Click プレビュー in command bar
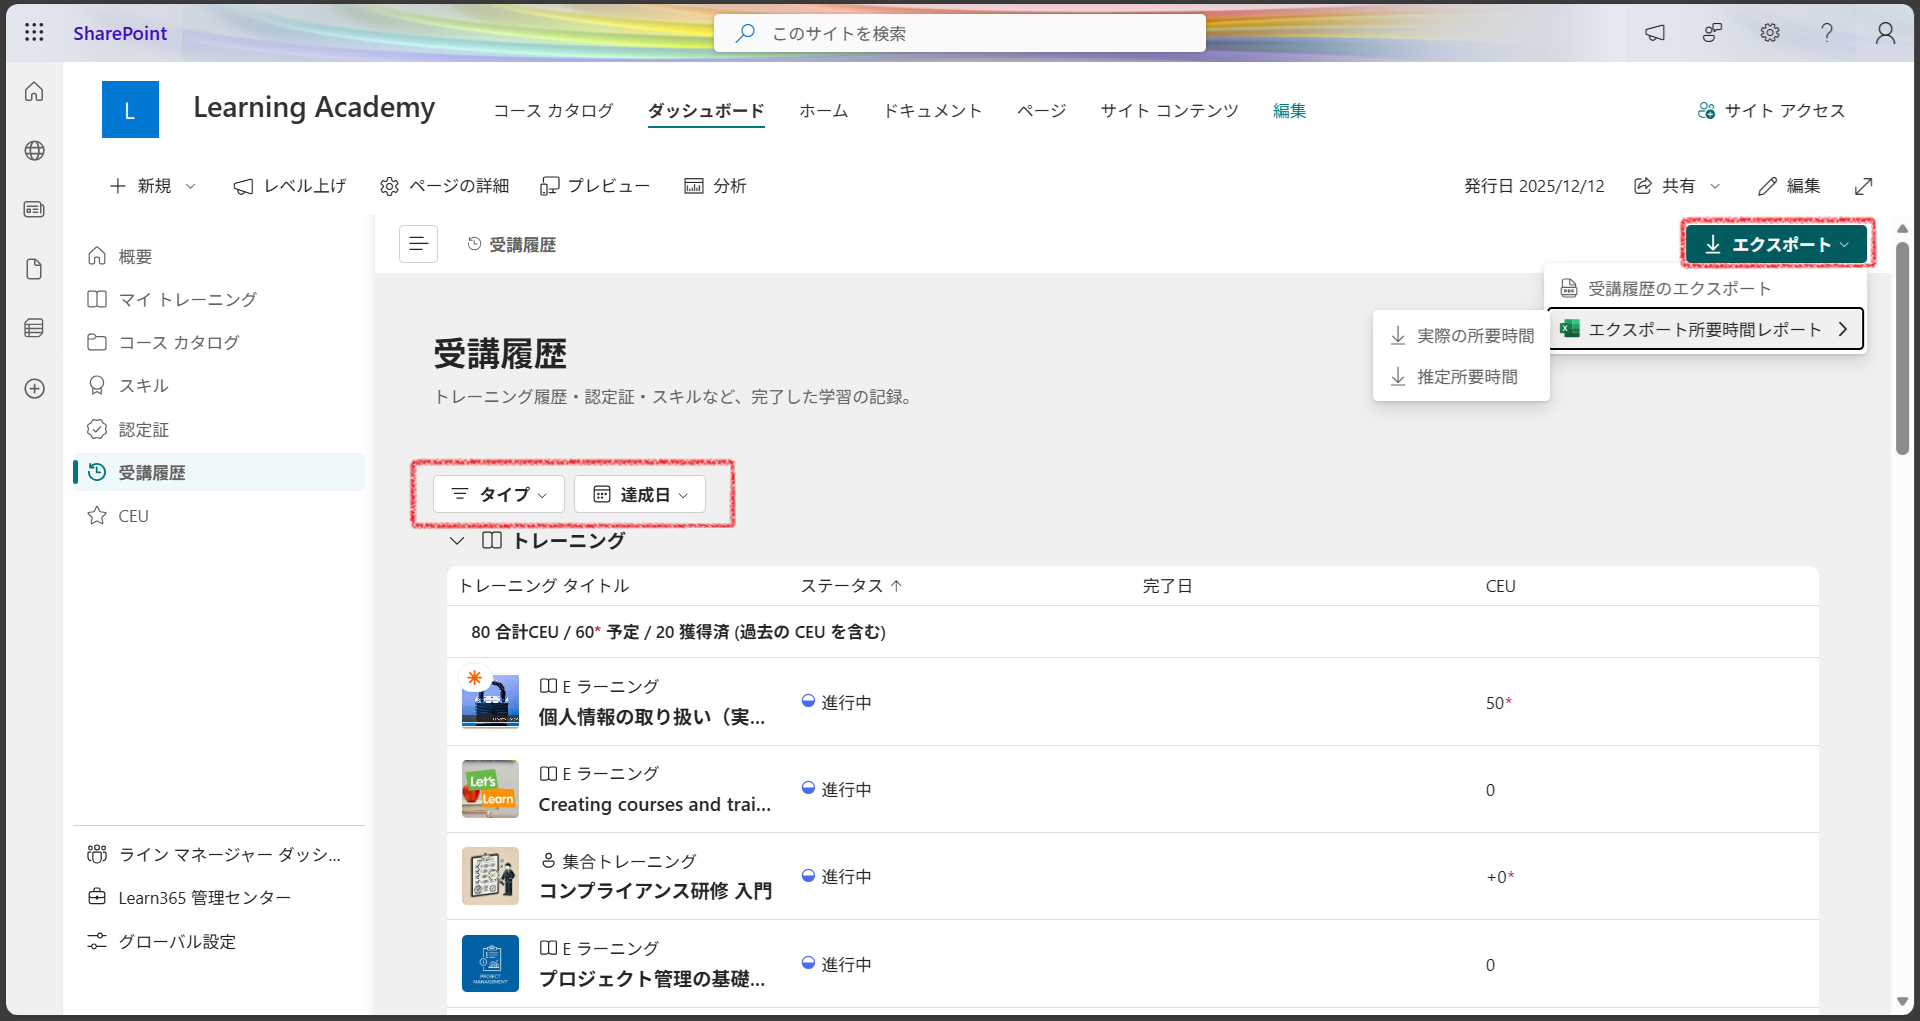 point(595,186)
